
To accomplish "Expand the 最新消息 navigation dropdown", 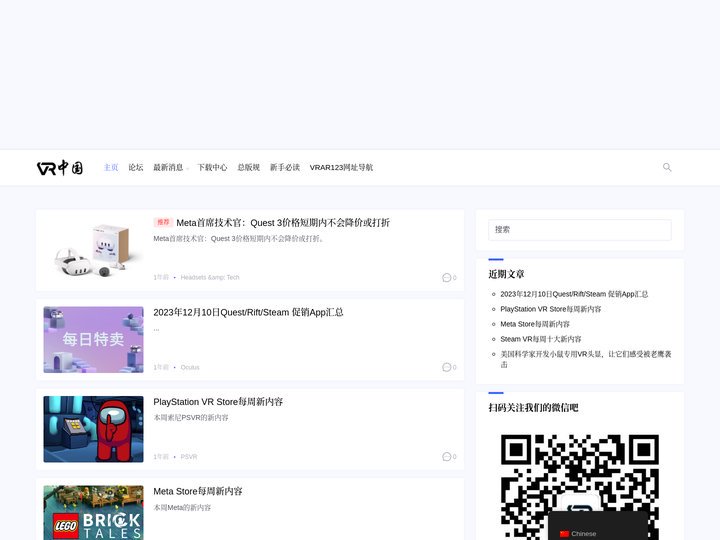I will point(170,167).
